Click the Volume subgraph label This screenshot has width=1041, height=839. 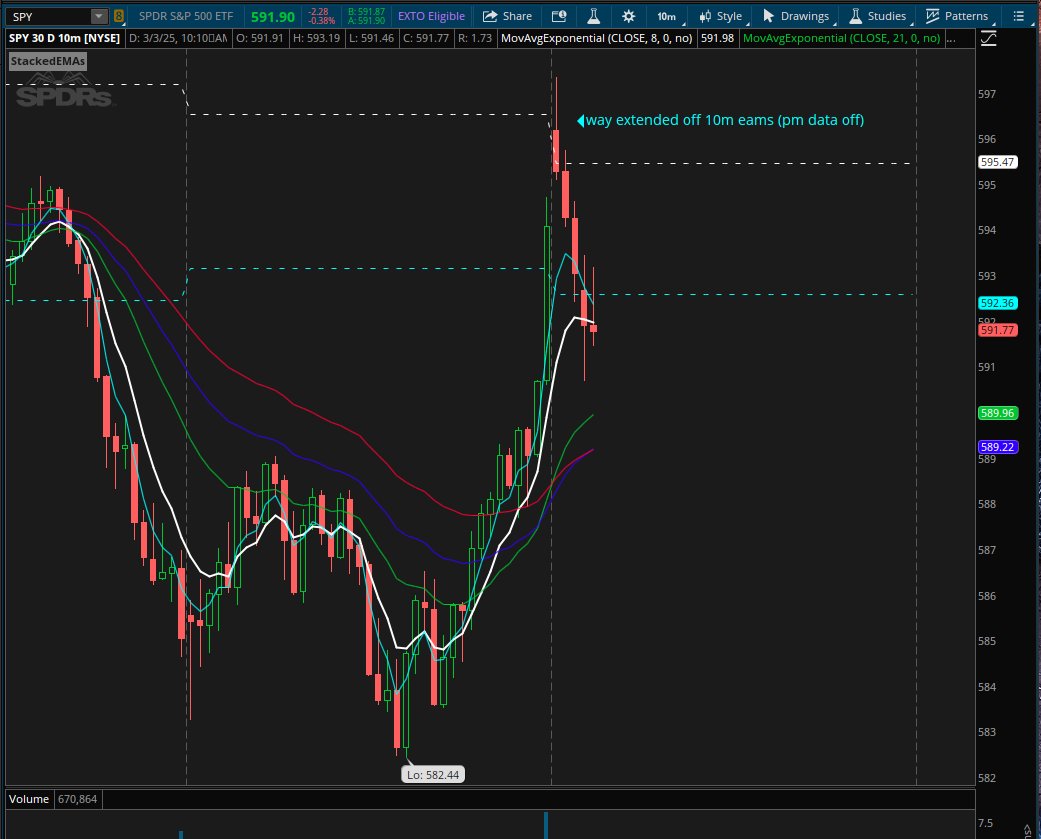[x=29, y=799]
